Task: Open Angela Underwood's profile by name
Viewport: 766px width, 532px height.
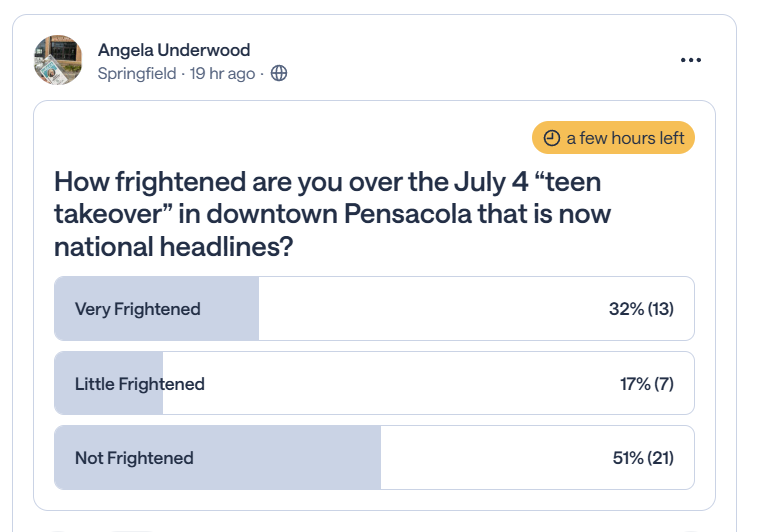Action: (174, 50)
